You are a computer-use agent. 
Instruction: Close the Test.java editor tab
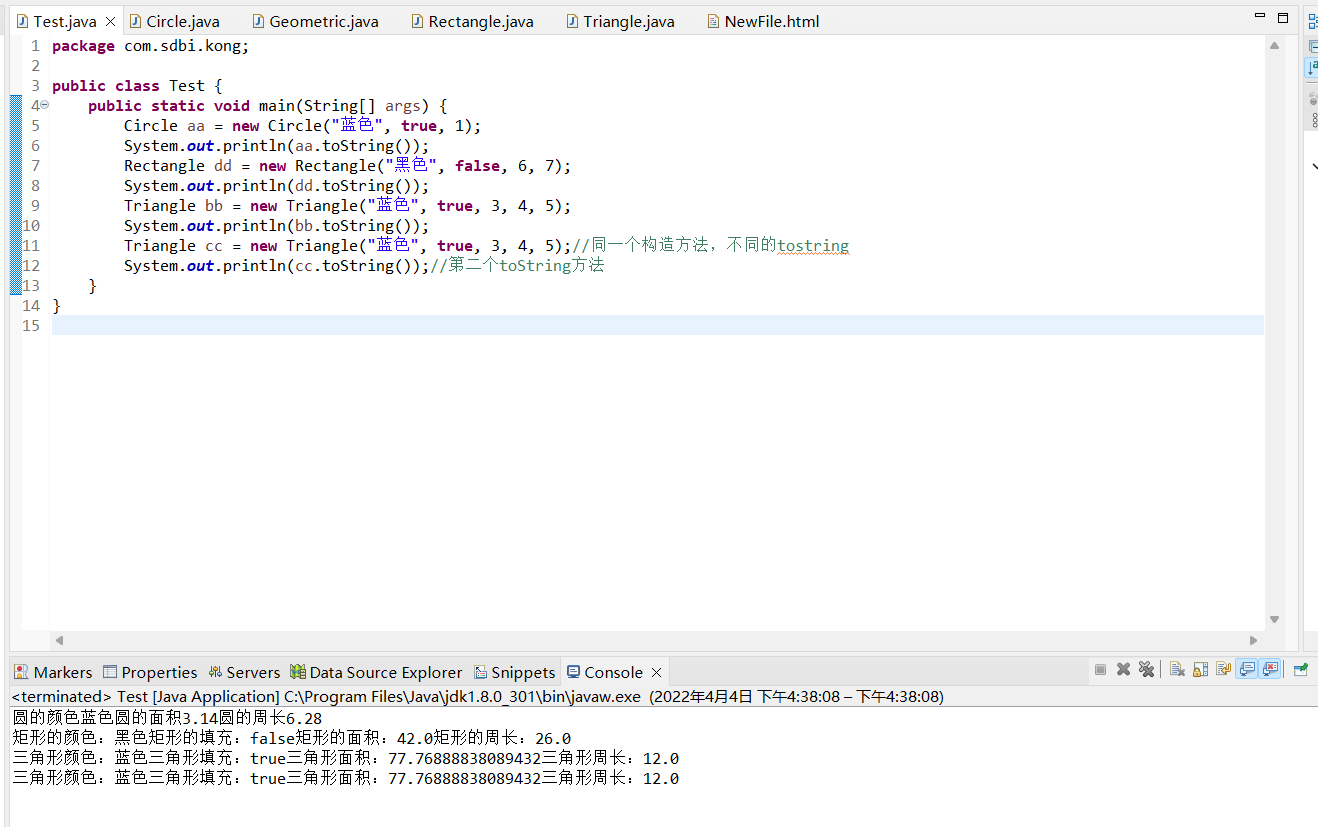click(110, 21)
